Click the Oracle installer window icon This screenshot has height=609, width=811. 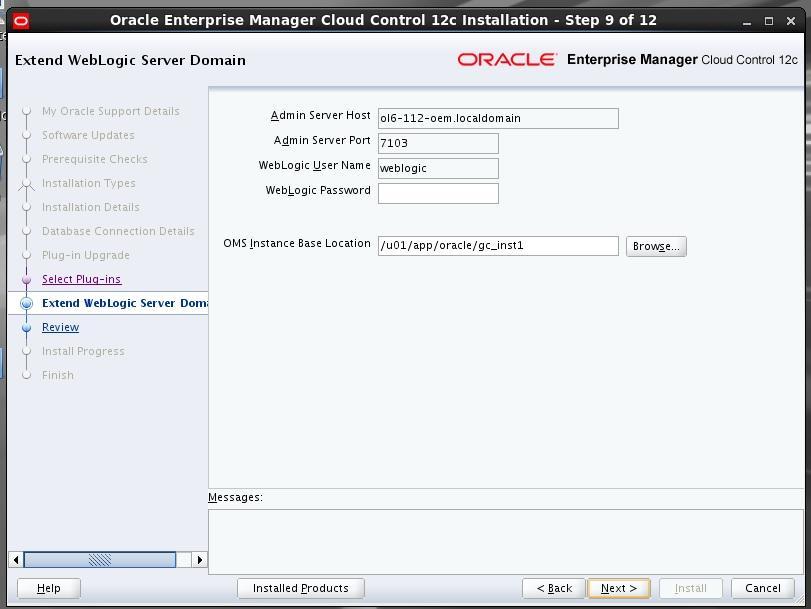(x=21, y=21)
